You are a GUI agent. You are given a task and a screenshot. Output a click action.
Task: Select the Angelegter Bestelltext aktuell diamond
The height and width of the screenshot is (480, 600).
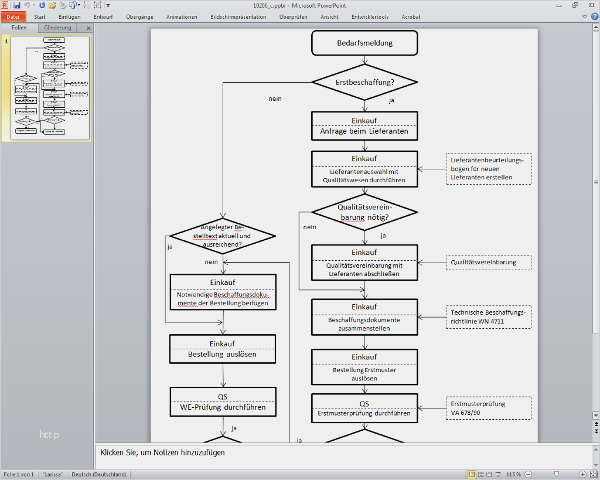[222, 236]
